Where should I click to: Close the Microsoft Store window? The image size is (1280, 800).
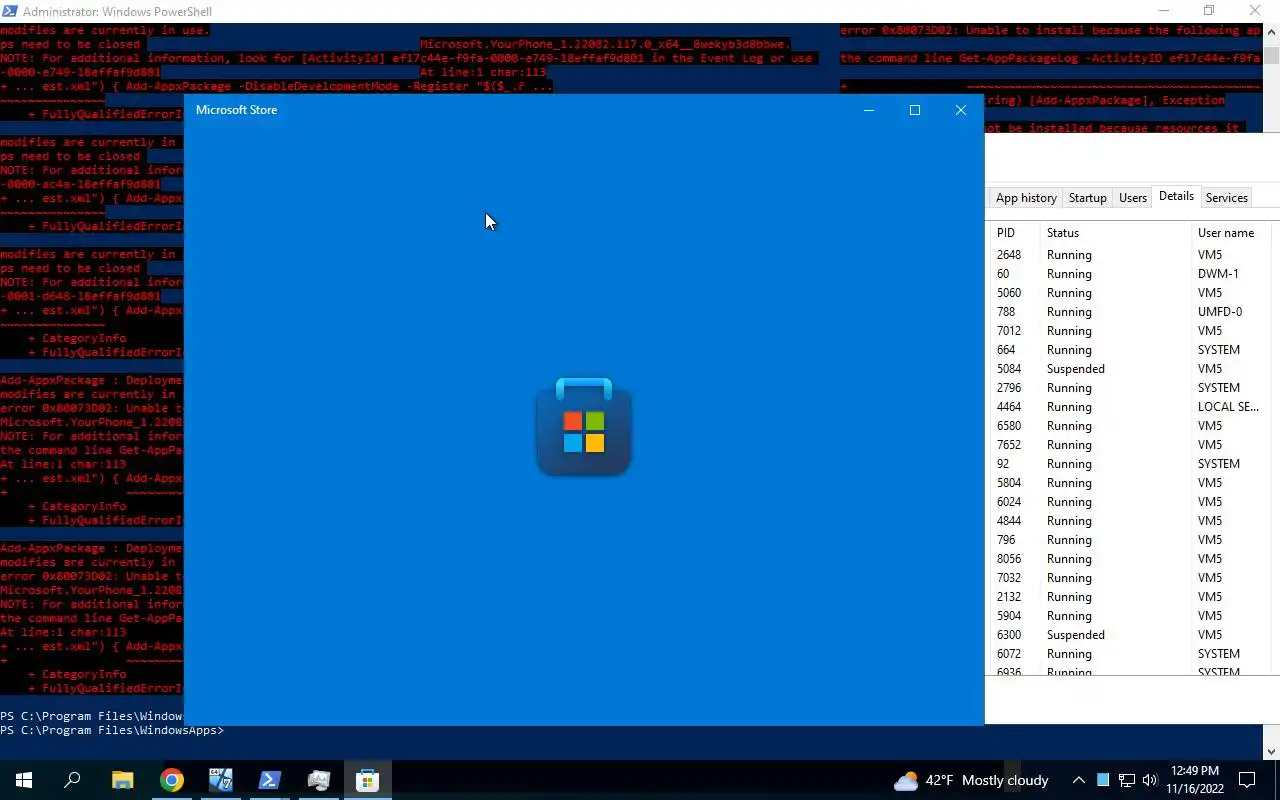(961, 110)
